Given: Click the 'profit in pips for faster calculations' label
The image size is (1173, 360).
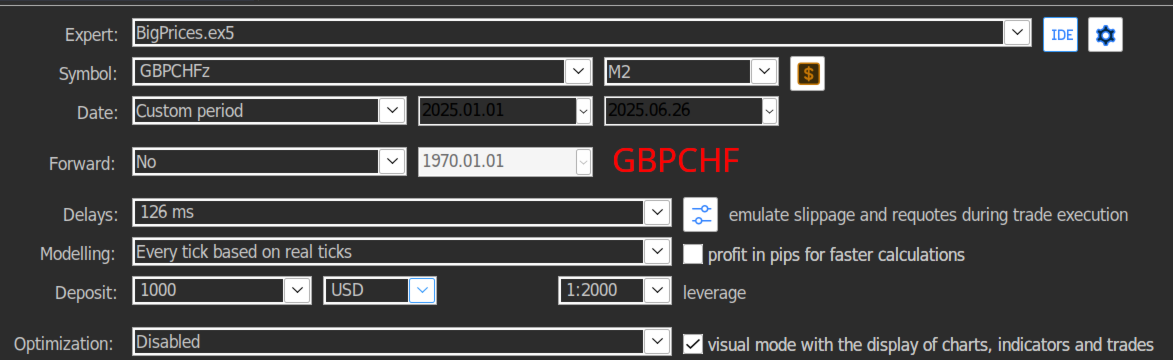Looking at the screenshot, I should coord(836,254).
